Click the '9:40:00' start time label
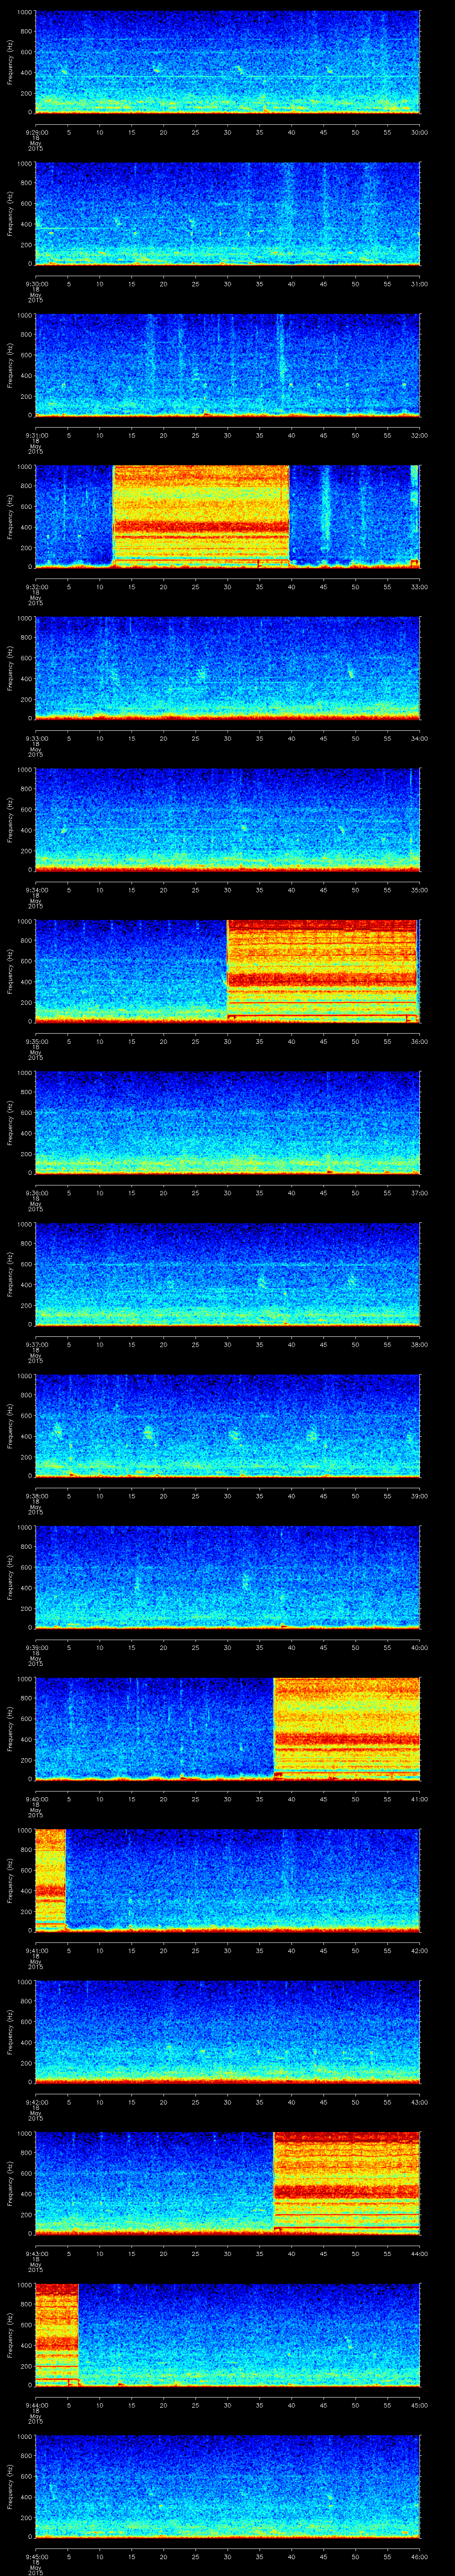Image resolution: width=455 pixels, height=2576 pixels. (x=36, y=1799)
